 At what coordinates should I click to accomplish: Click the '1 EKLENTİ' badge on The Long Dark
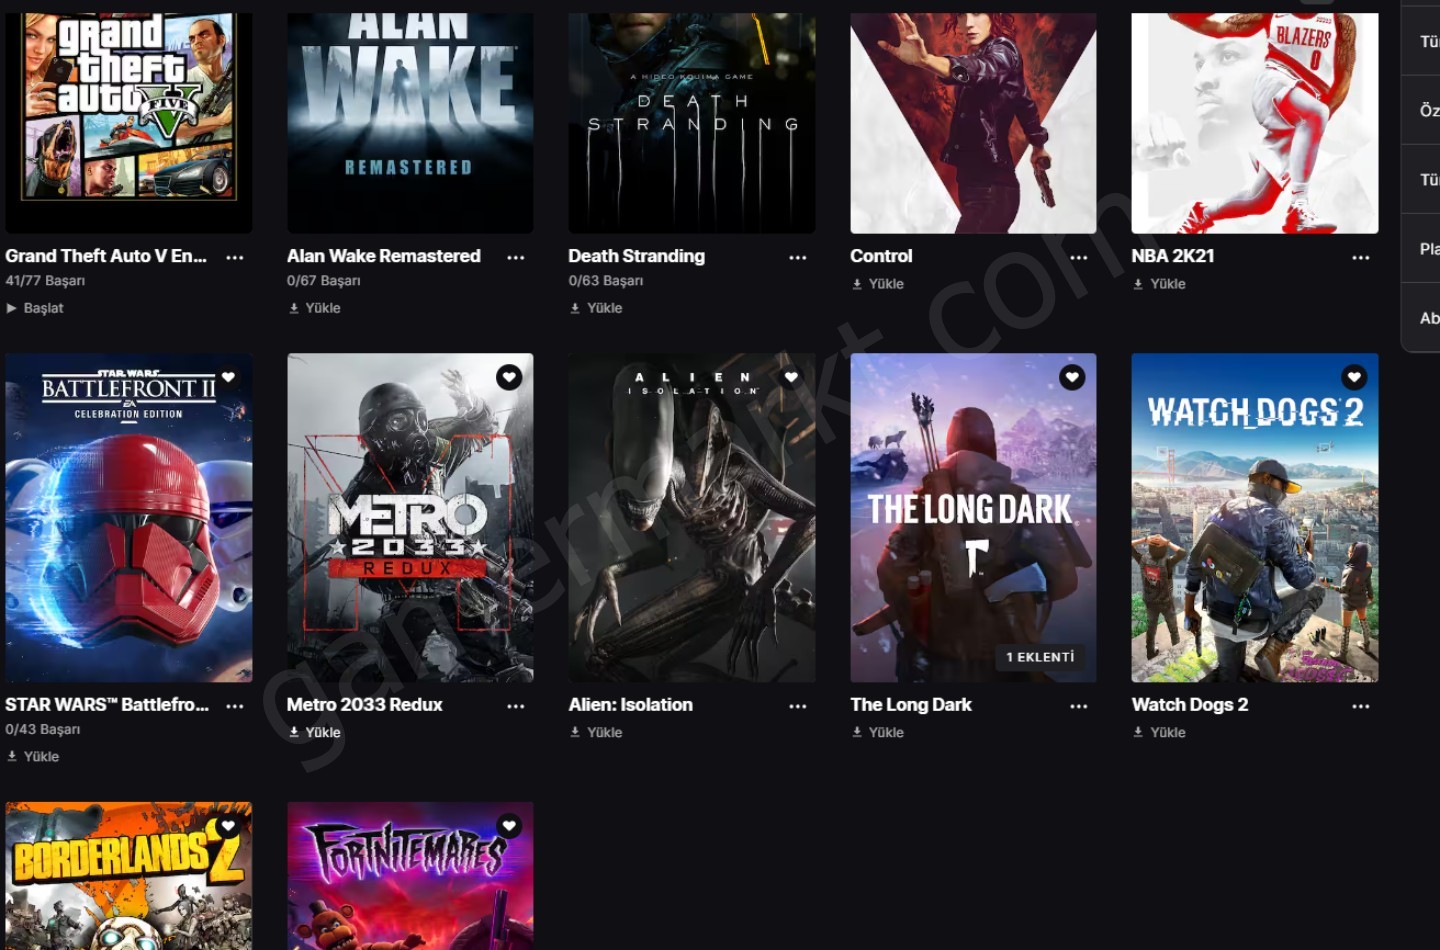pyautogui.click(x=1040, y=657)
